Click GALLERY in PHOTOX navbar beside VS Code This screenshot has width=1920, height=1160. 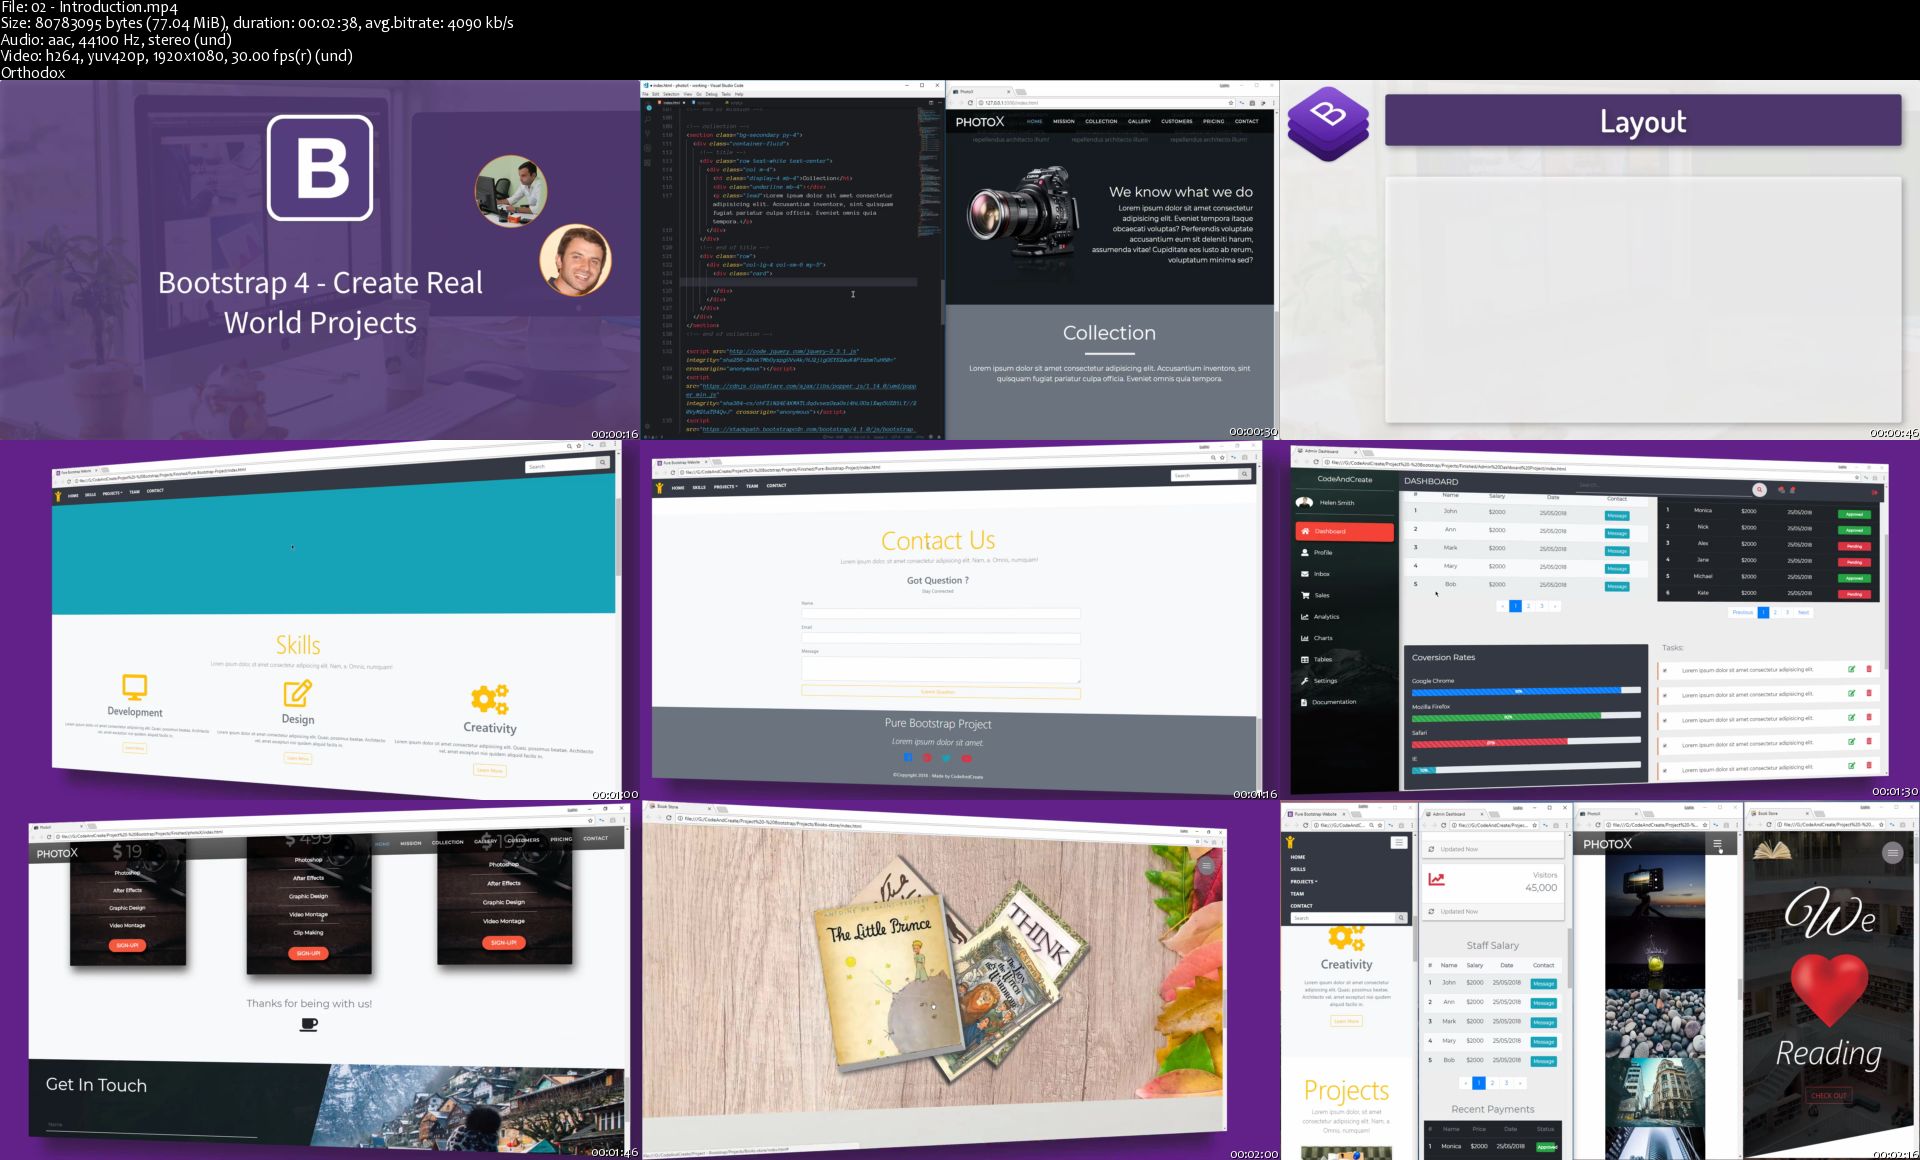click(1139, 121)
